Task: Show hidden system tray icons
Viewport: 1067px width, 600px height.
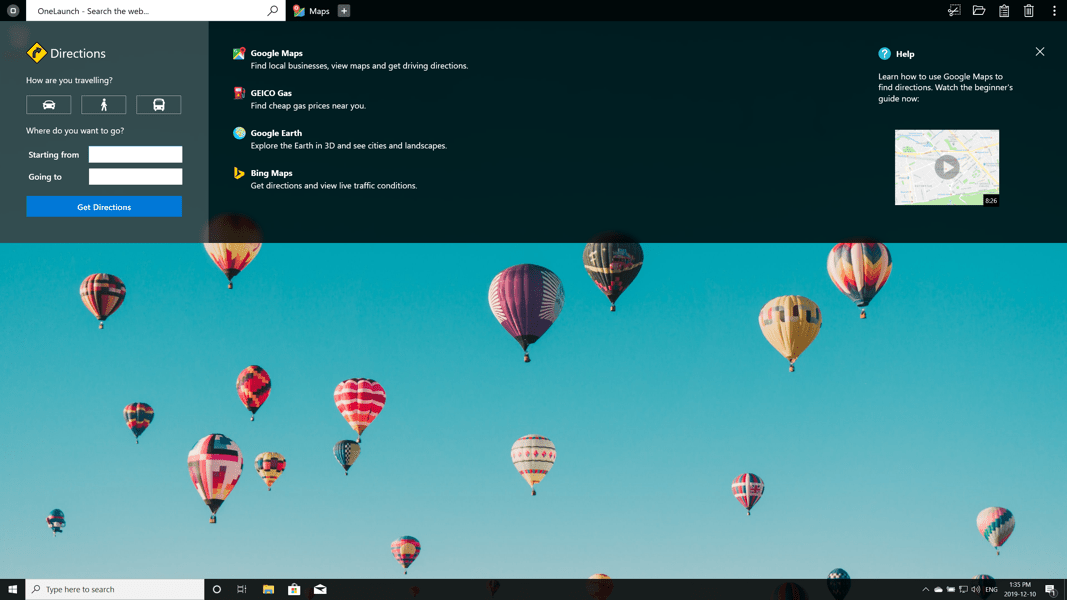Action: click(x=925, y=590)
